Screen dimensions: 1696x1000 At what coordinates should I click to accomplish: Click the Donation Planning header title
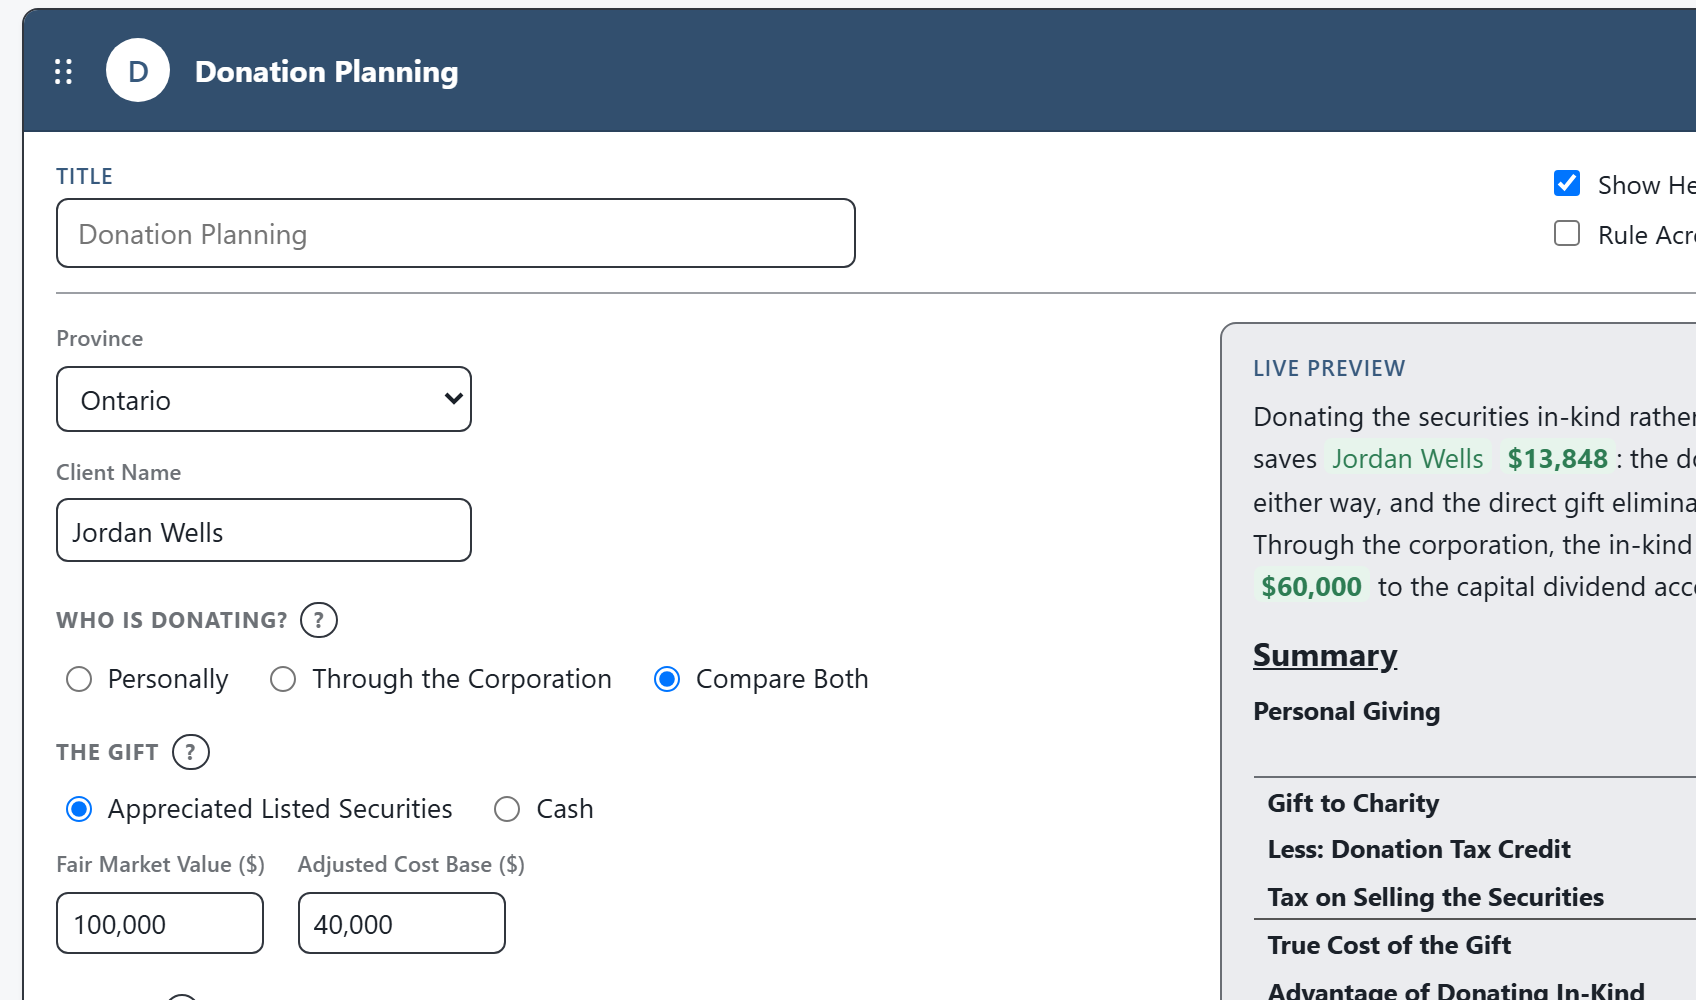[327, 72]
